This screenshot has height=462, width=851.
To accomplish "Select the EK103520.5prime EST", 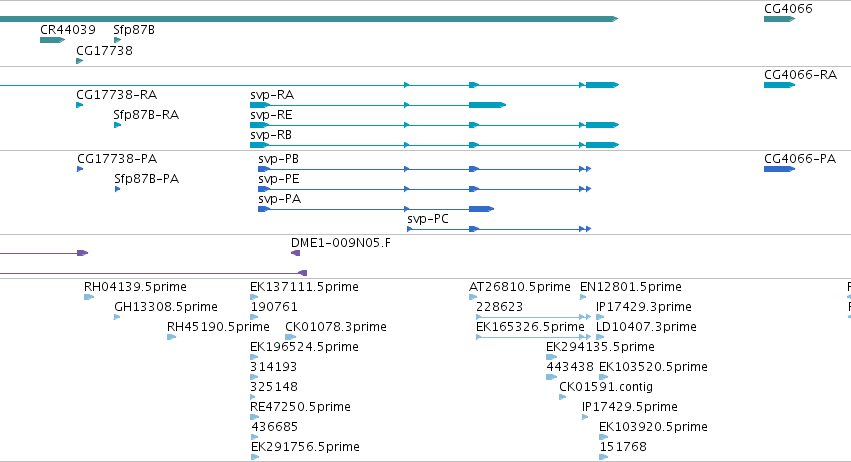I will (x=604, y=377).
